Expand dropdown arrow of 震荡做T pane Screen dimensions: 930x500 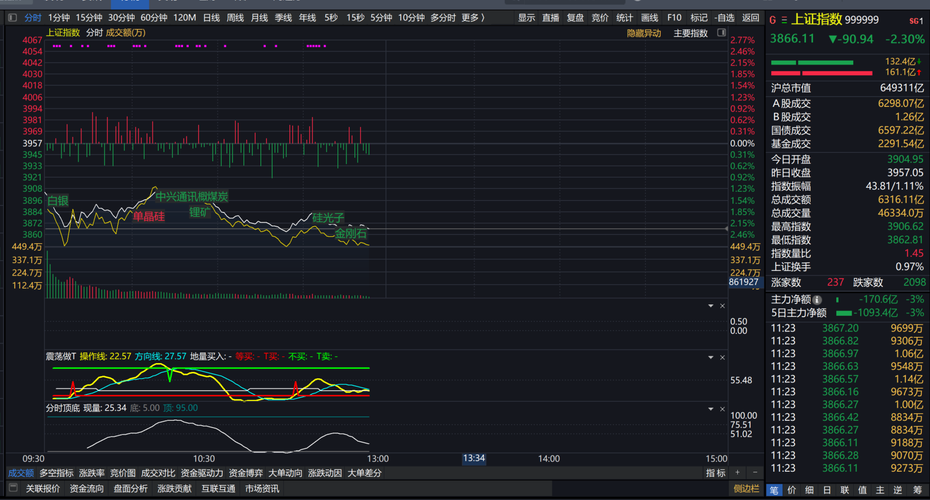[711, 355]
